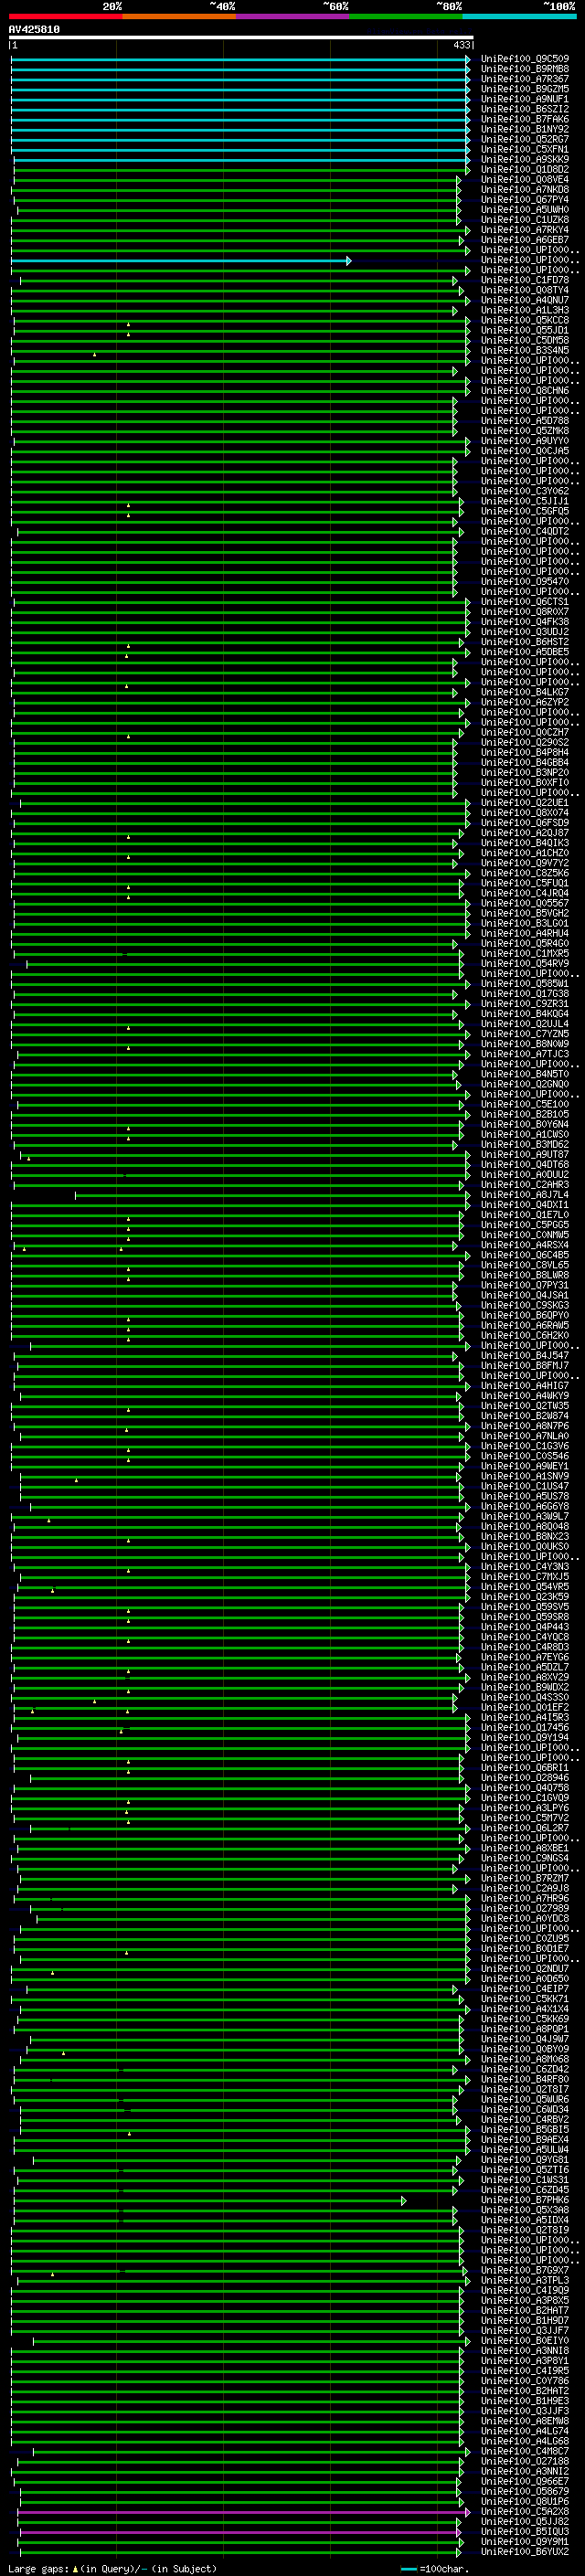The height and width of the screenshot is (2576, 585).
Task: Select the UniRef100_A4RSX4 label
Action: [x=524, y=1245]
